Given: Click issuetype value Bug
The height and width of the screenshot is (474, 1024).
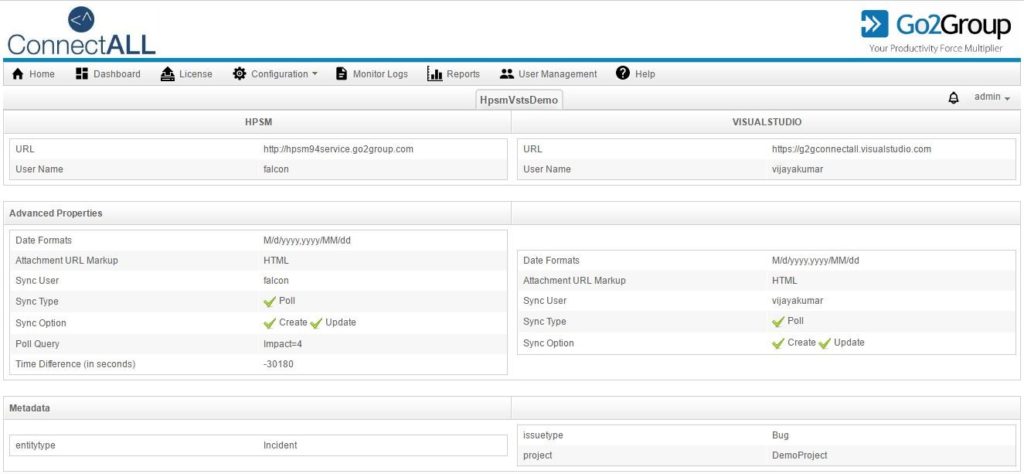Looking at the screenshot, I should click(780, 435).
